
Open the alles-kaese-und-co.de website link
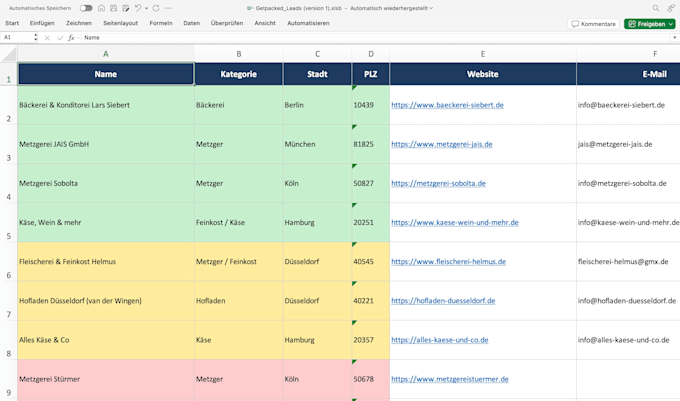coord(440,340)
